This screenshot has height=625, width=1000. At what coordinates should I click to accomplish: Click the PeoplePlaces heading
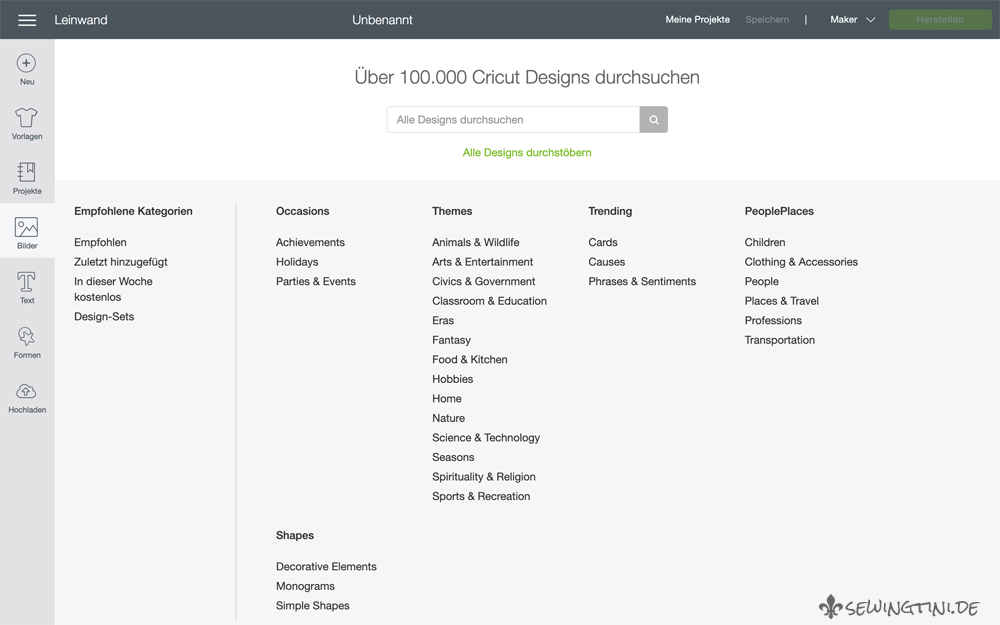coord(779,211)
